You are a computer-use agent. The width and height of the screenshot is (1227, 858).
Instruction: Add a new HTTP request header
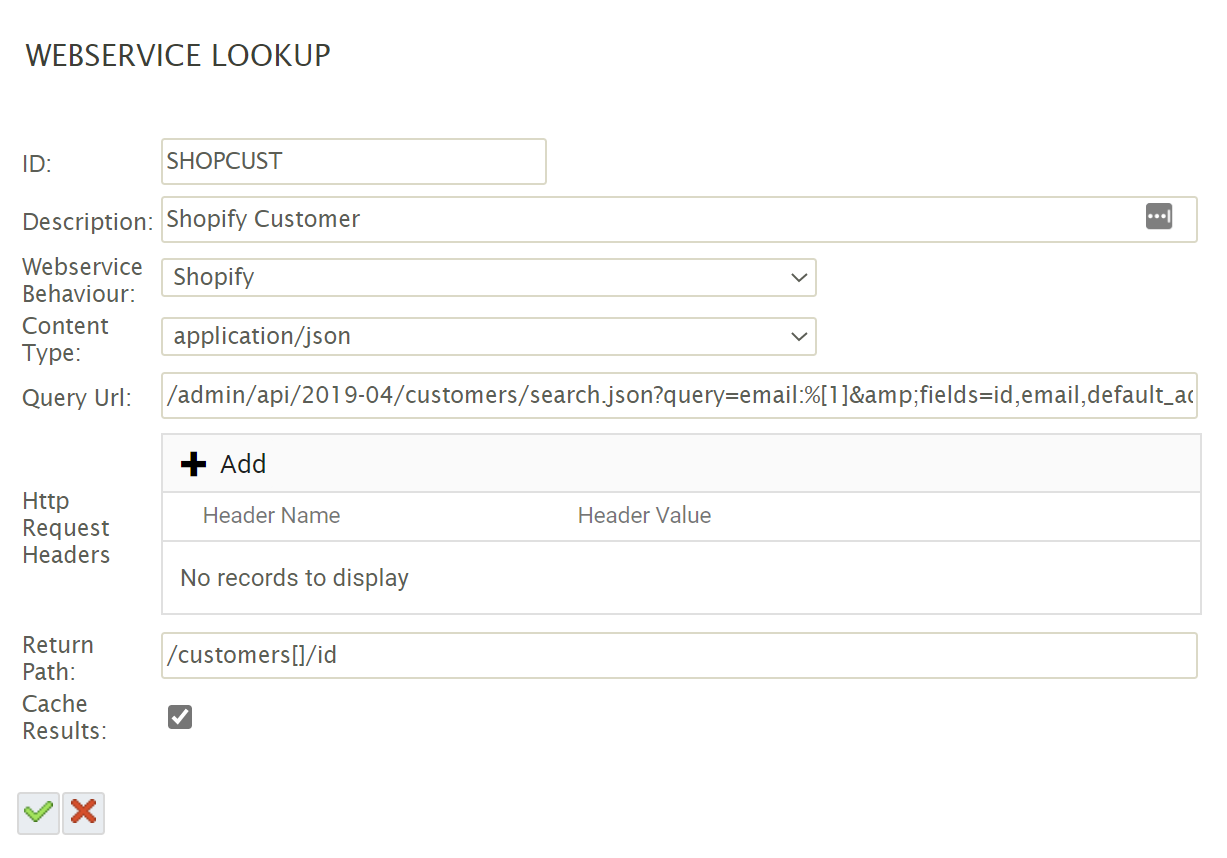point(224,464)
